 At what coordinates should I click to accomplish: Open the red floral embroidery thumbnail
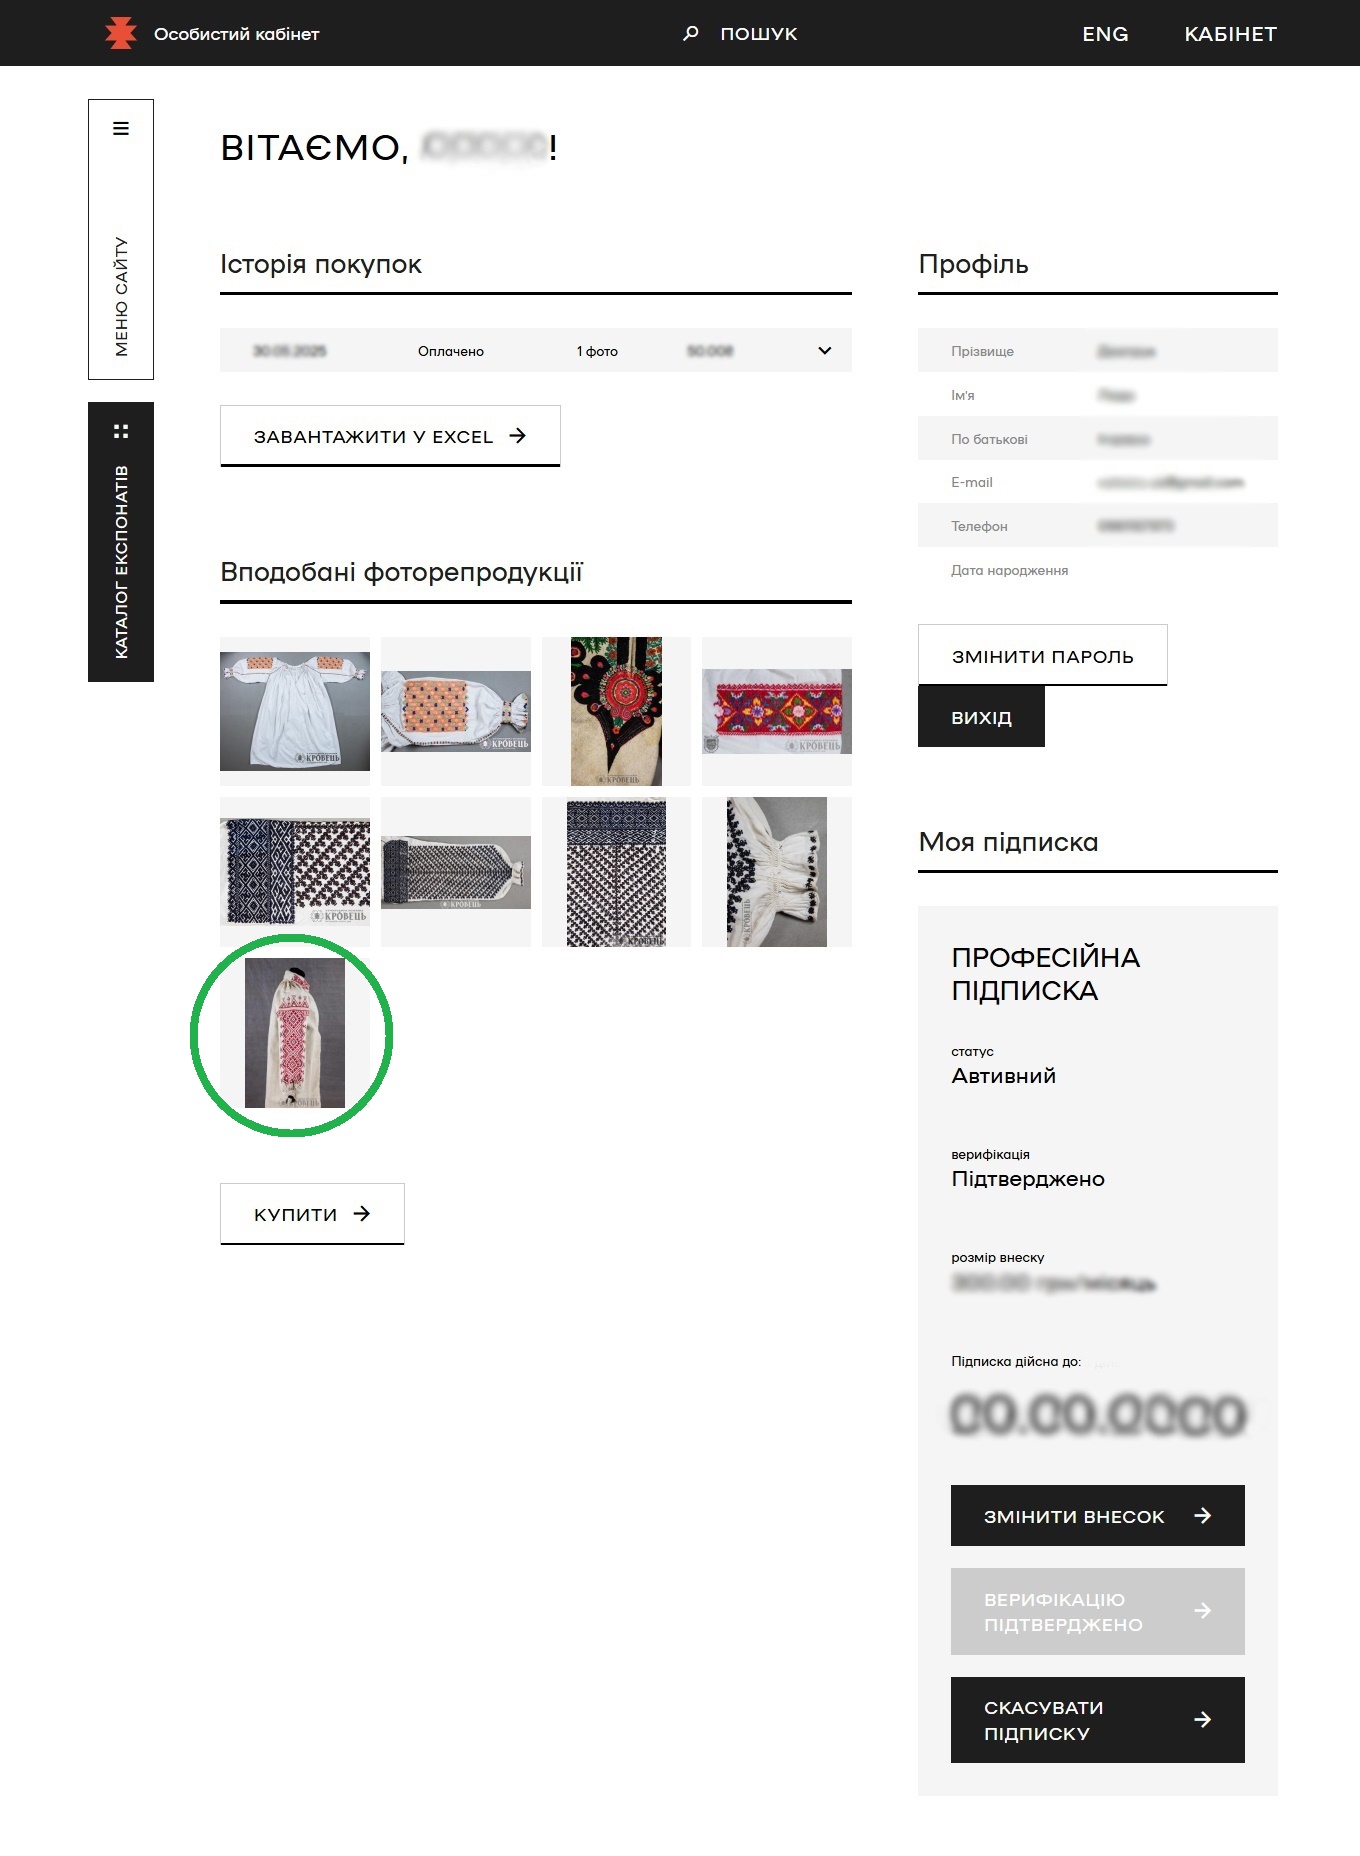[x=777, y=711]
